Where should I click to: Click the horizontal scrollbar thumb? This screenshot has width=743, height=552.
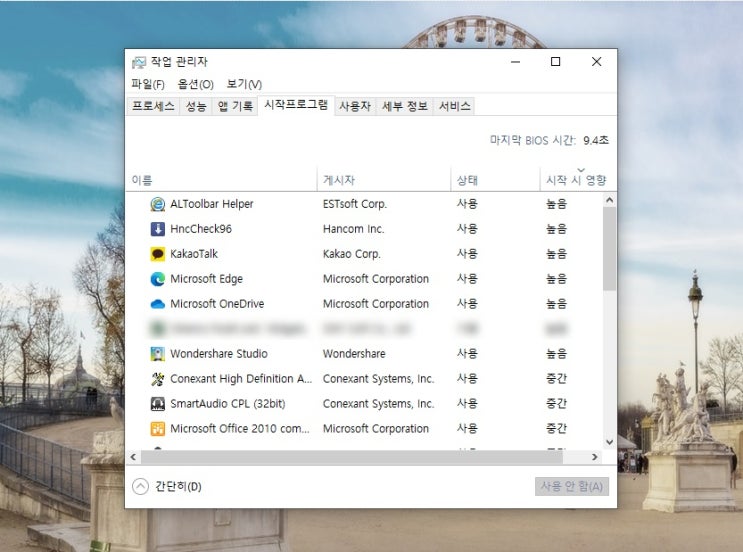[x=352, y=457]
